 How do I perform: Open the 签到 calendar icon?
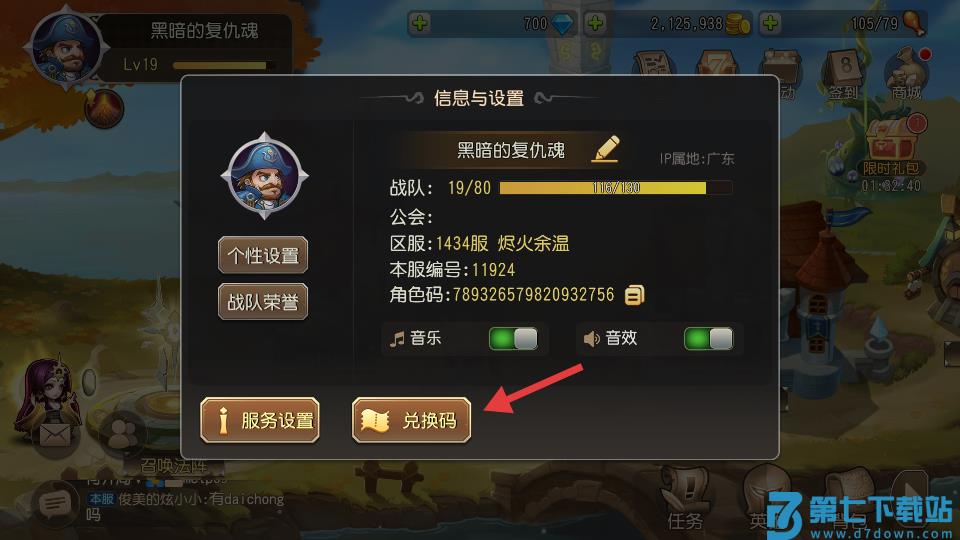pyautogui.click(x=844, y=74)
